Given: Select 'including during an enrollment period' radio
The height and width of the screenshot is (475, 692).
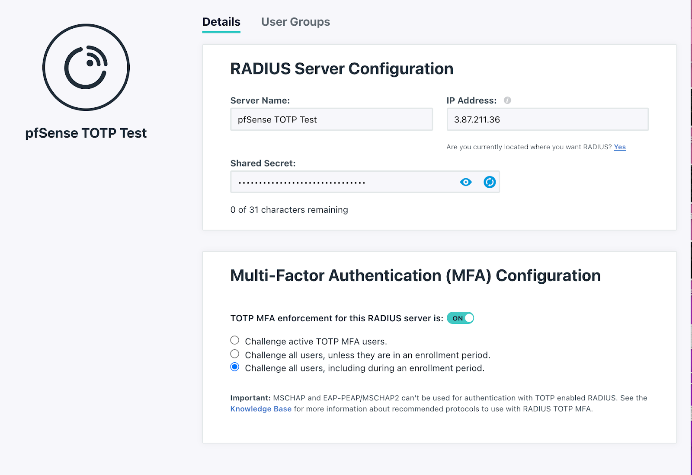Looking at the screenshot, I should pyautogui.click(x=235, y=367).
